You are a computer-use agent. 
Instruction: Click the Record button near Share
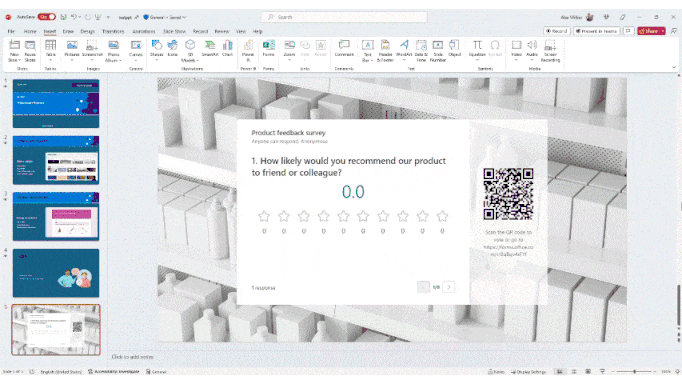[x=557, y=31]
